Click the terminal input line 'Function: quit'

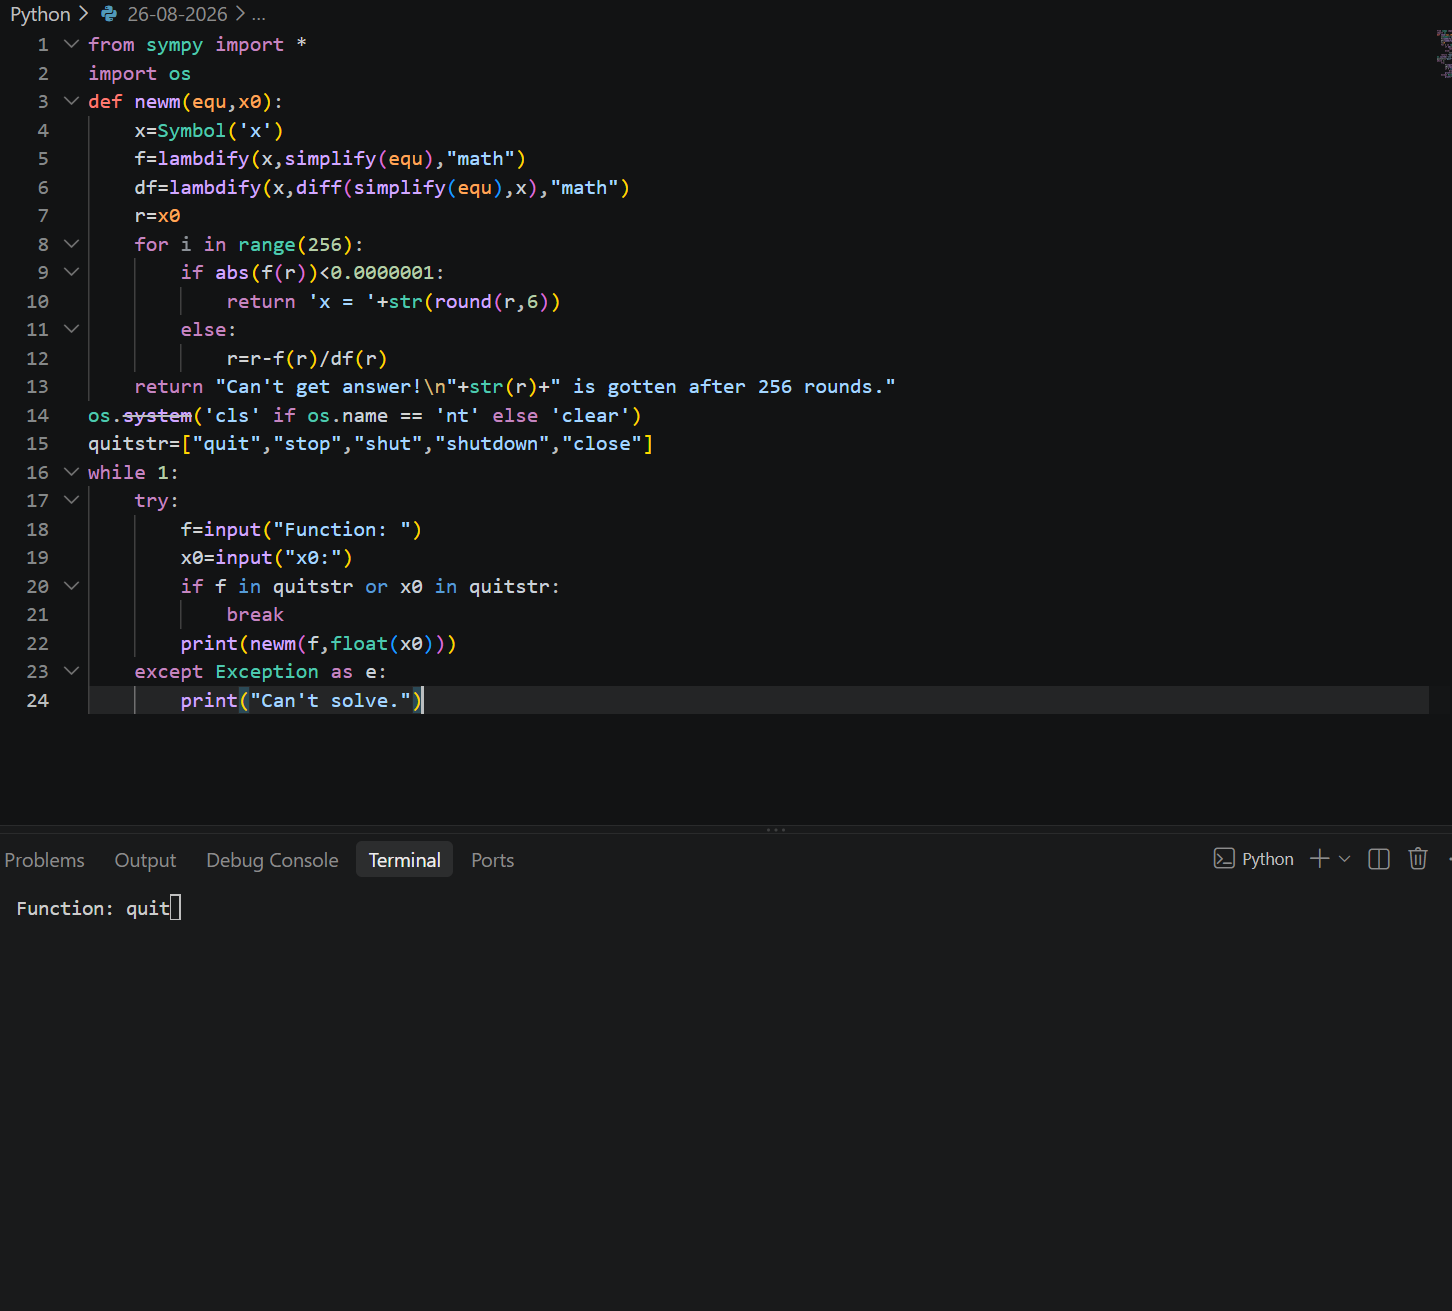tap(99, 908)
